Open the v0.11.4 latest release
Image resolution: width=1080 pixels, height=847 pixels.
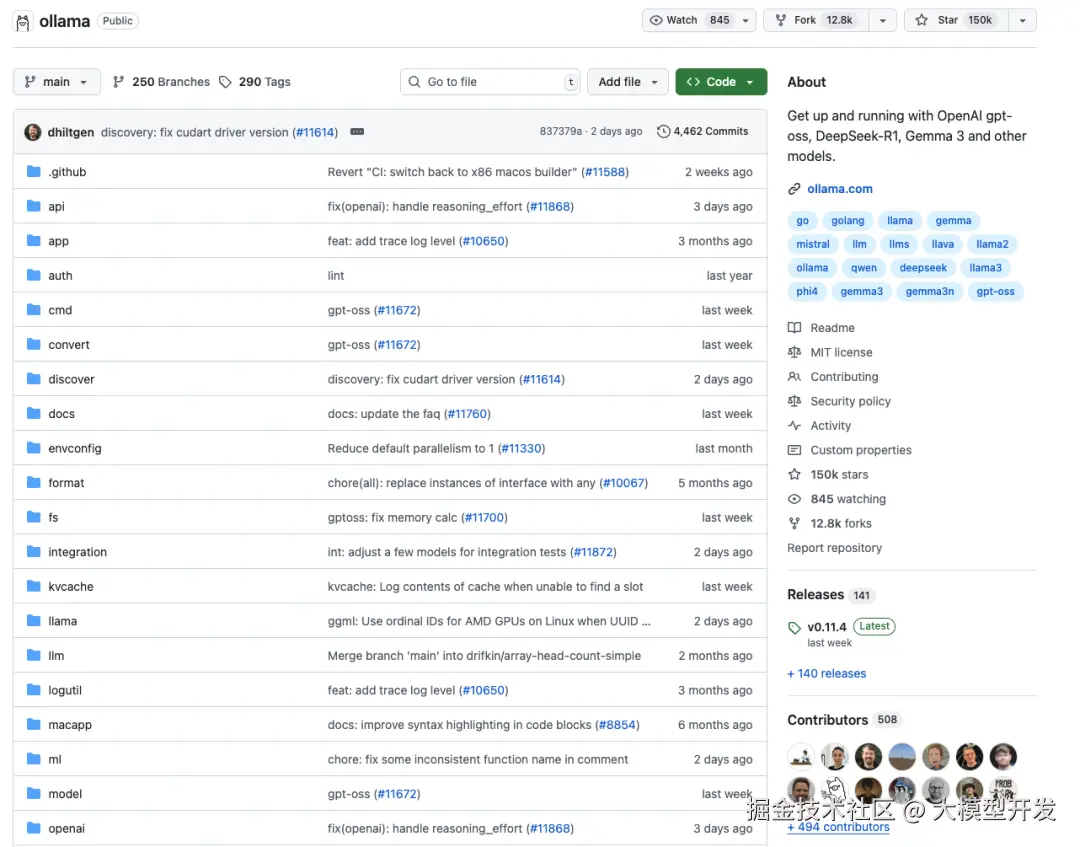point(827,627)
